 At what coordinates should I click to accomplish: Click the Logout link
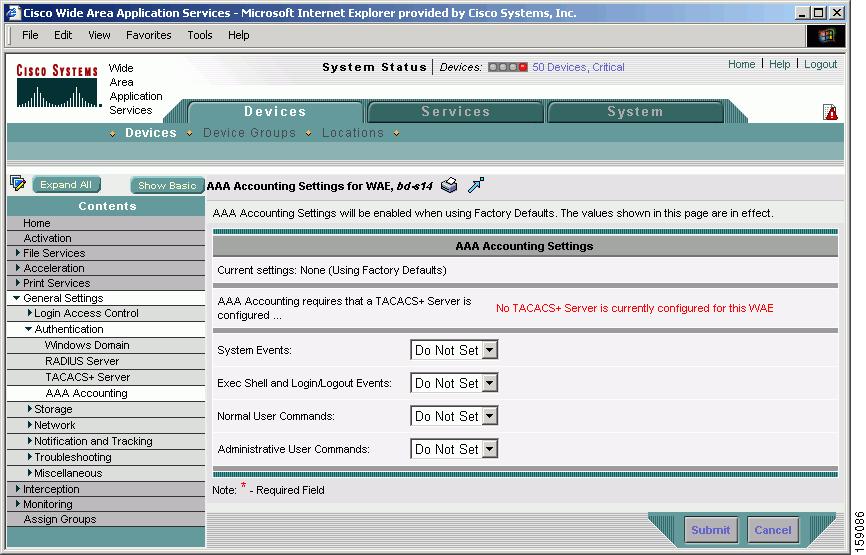[x=820, y=64]
